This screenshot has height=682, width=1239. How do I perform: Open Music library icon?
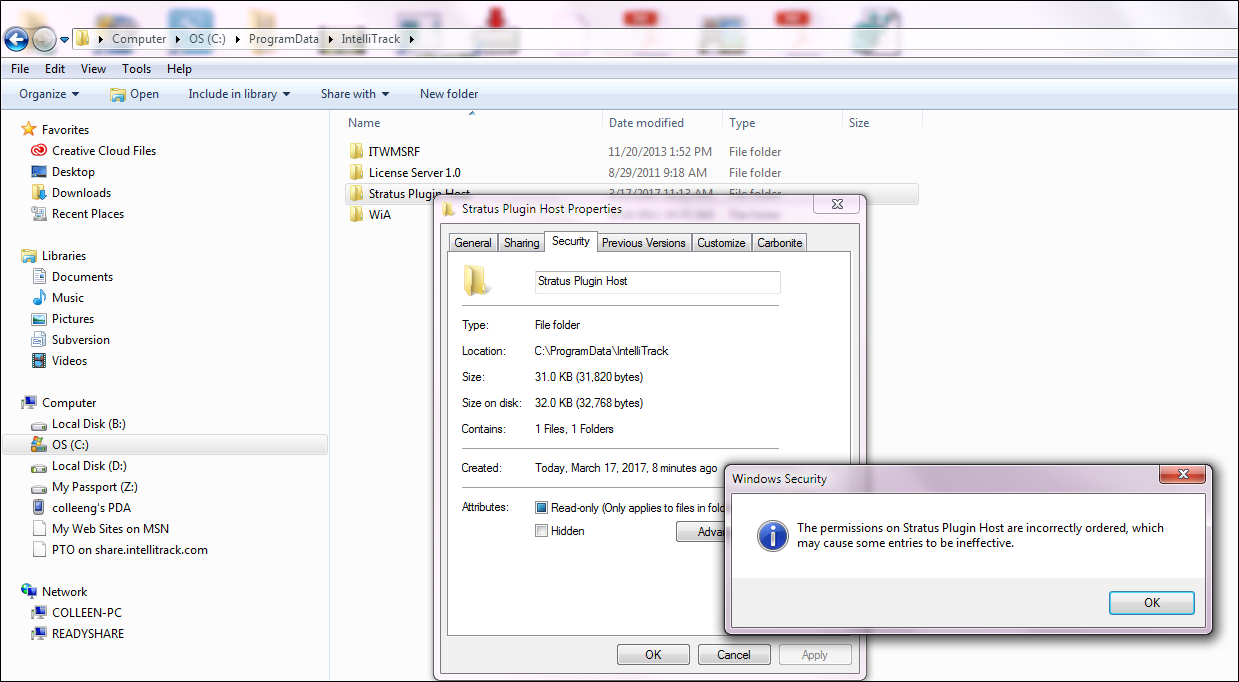click(39, 298)
